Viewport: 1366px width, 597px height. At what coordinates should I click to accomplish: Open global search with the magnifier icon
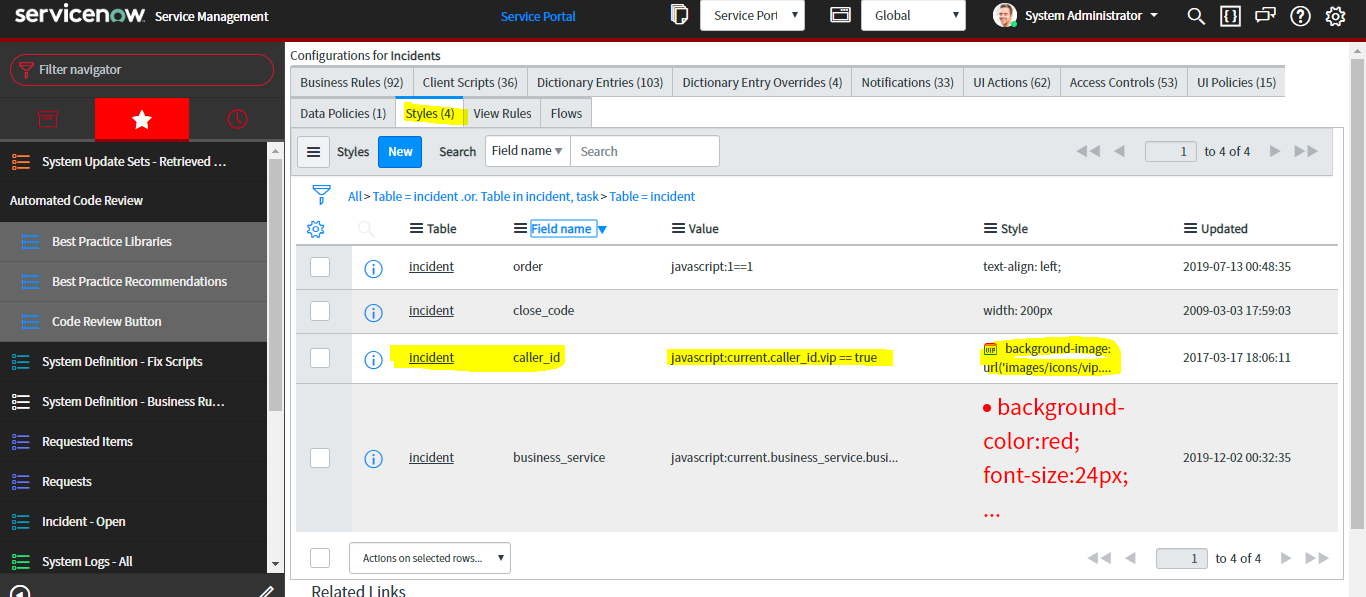pos(1196,16)
